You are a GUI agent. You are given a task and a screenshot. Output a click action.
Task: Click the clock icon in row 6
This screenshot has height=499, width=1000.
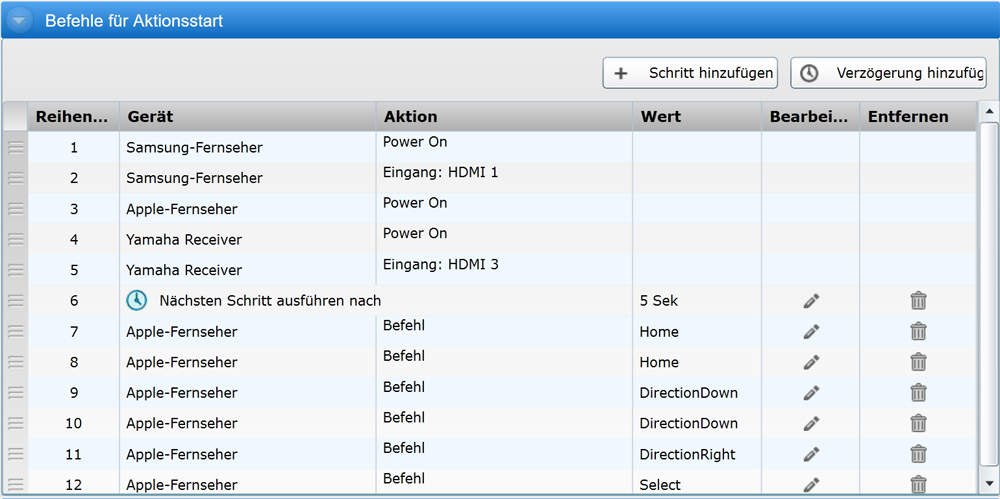pyautogui.click(x=137, y=300)
